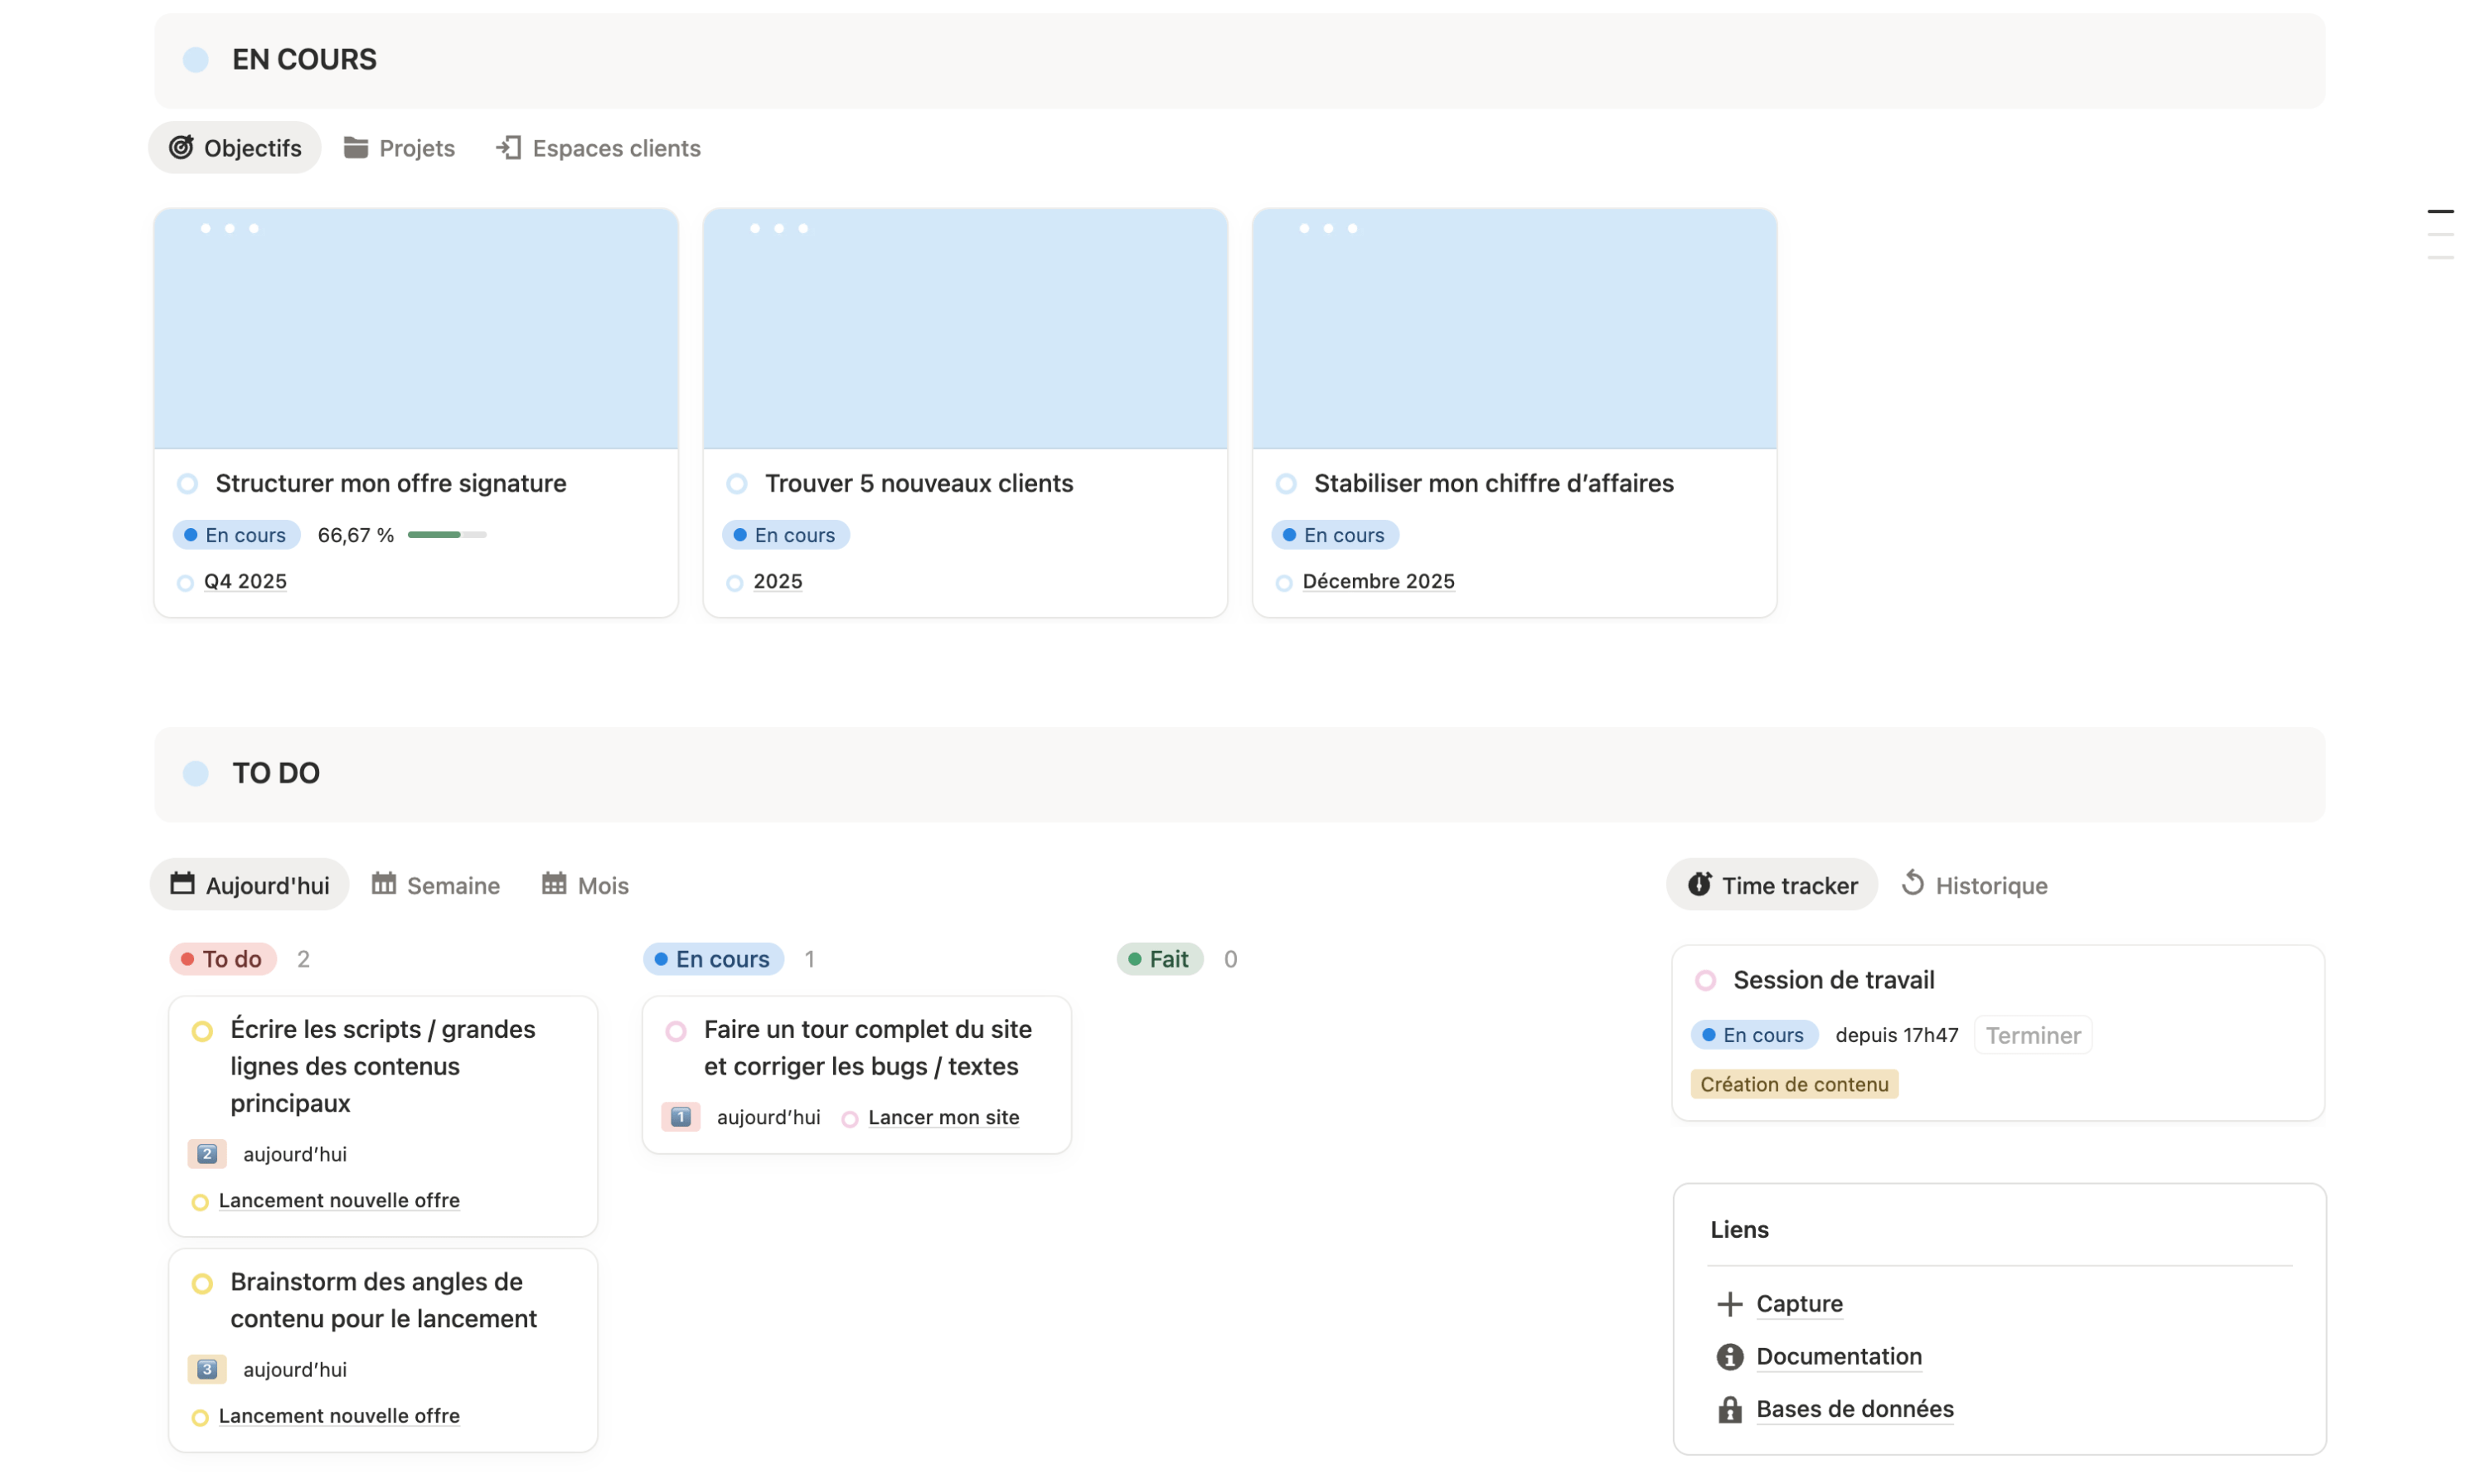The width and height of the screenshot is (2487, 1484).
Task: Click the circle icon next to Session de travail
Action: pyautogui.click(x=1705, y=981)
